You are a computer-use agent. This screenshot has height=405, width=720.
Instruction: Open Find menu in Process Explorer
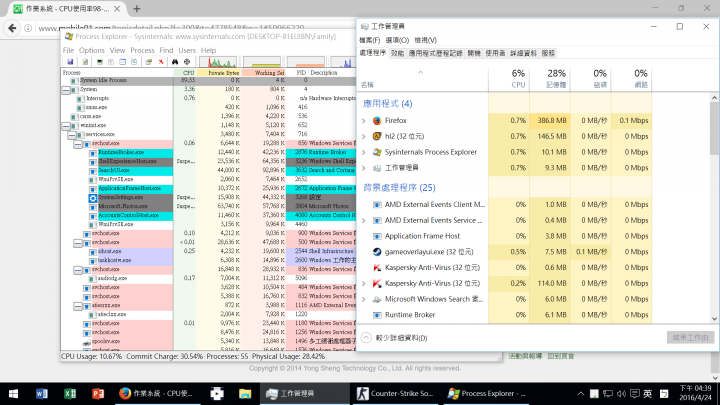coord(166,50)
